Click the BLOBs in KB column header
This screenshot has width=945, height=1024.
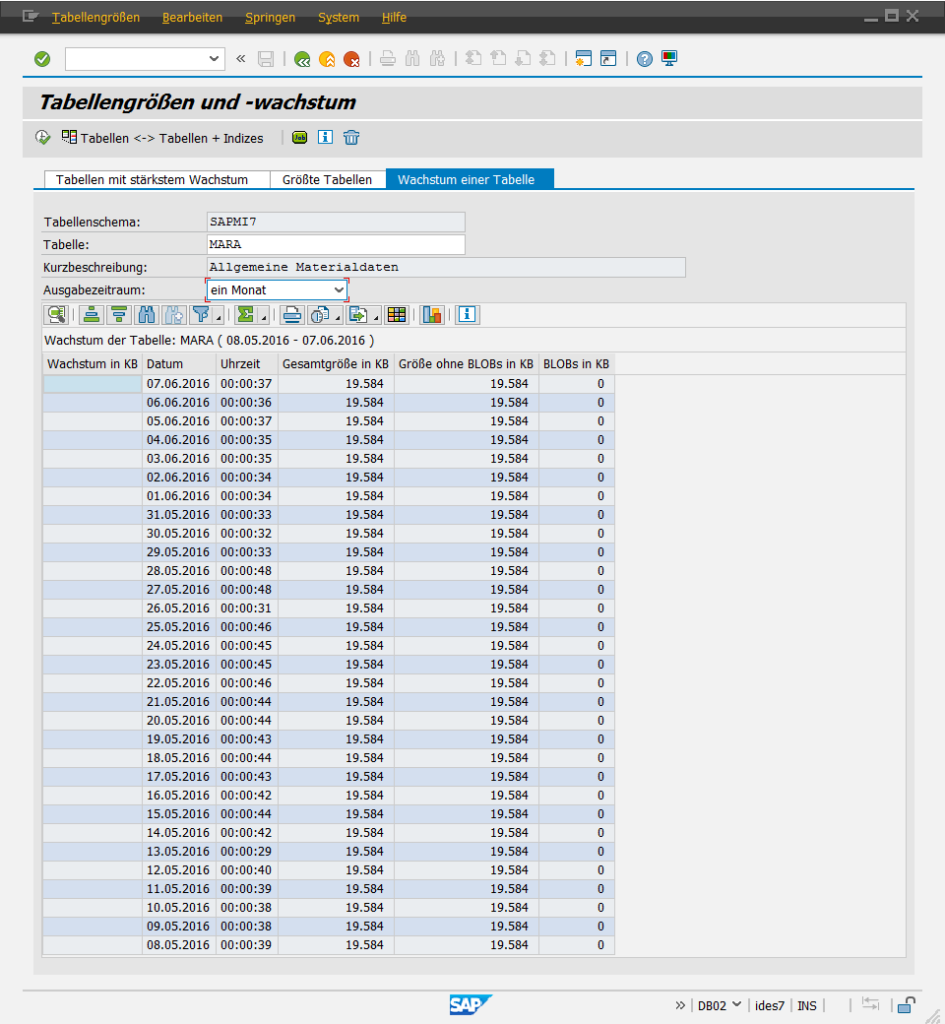pyautogui.click(x=576, y=364)
